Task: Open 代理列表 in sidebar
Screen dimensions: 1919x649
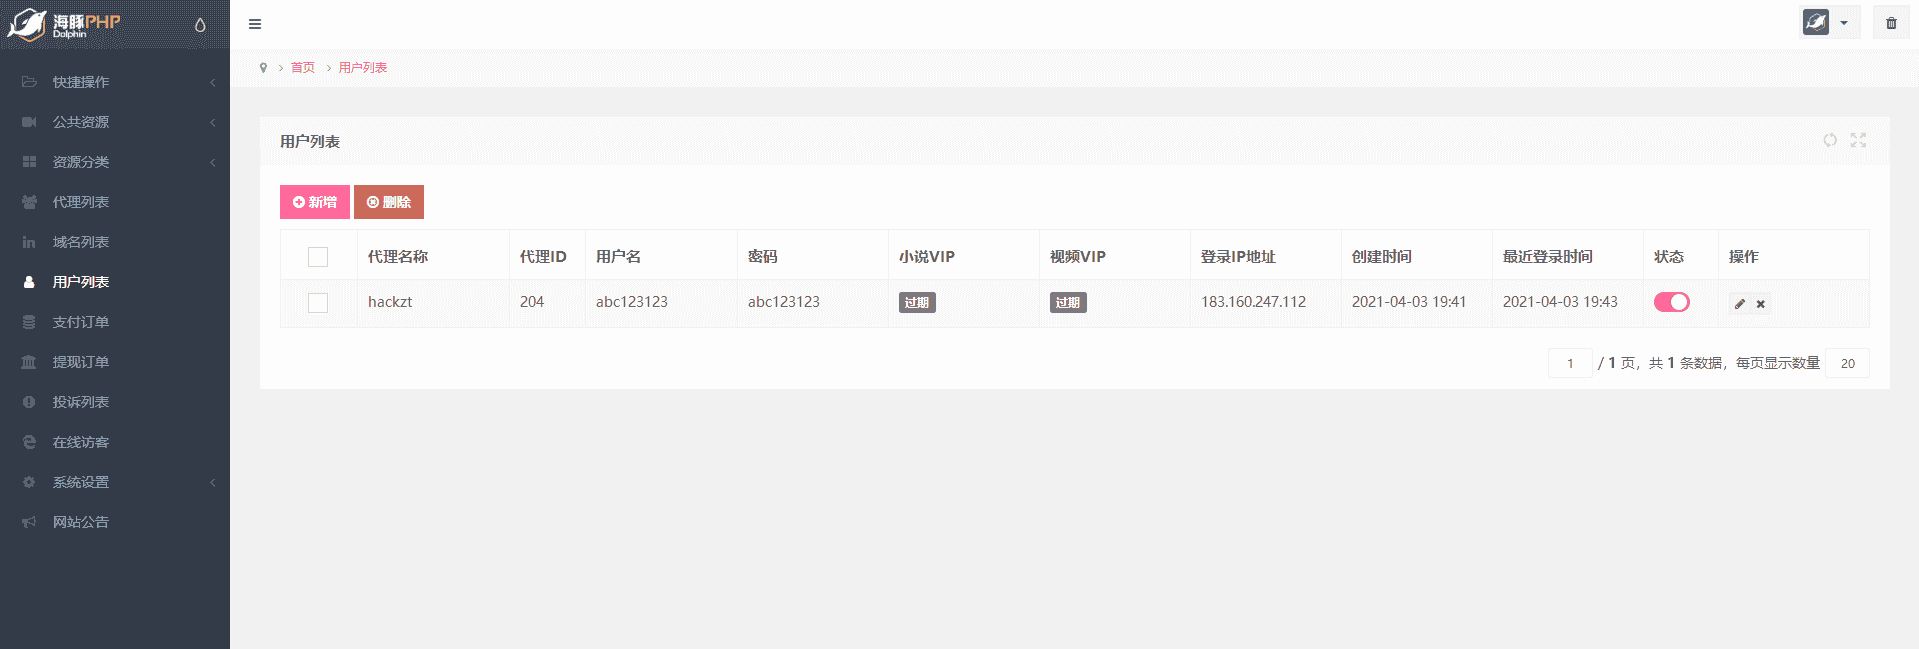Action: (115, 202)
